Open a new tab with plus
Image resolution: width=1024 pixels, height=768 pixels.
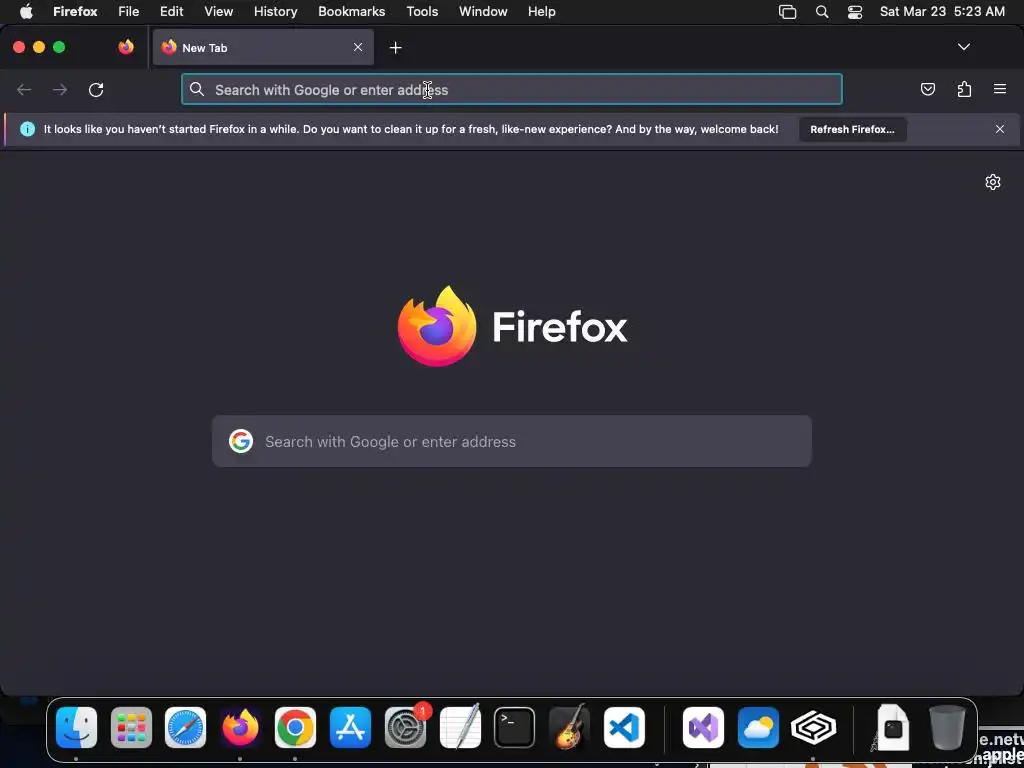[395, 48]
